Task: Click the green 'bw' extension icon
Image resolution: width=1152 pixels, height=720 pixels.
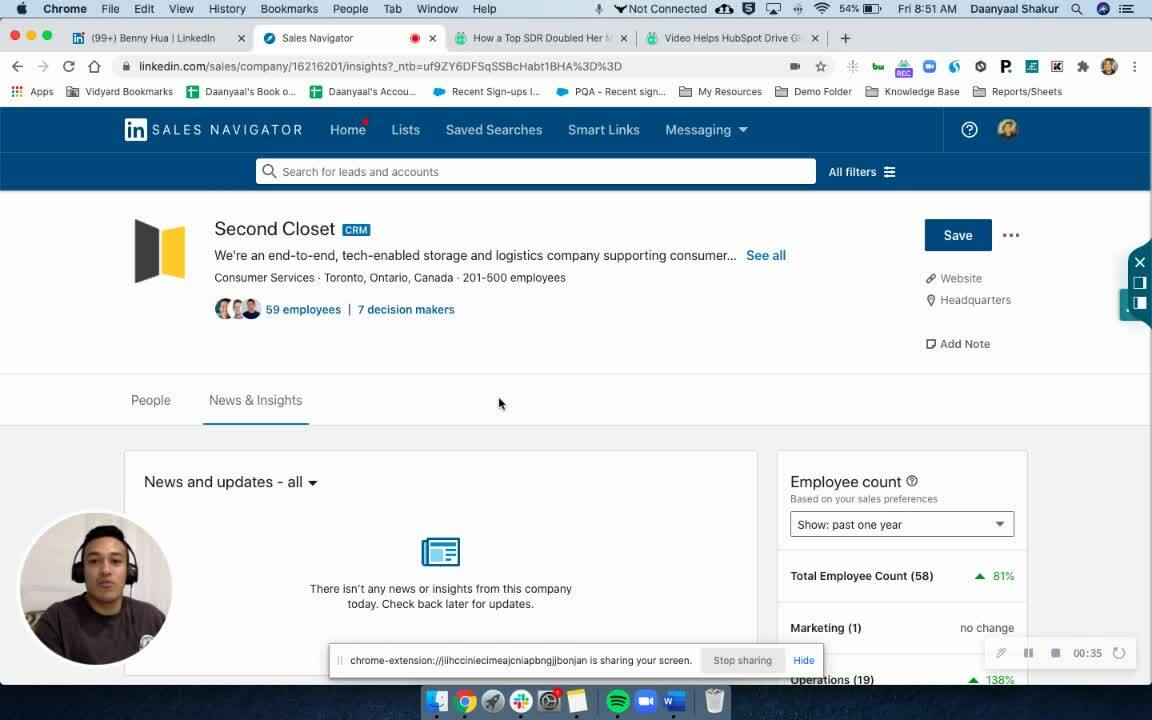Action: (x=878, y=66)
